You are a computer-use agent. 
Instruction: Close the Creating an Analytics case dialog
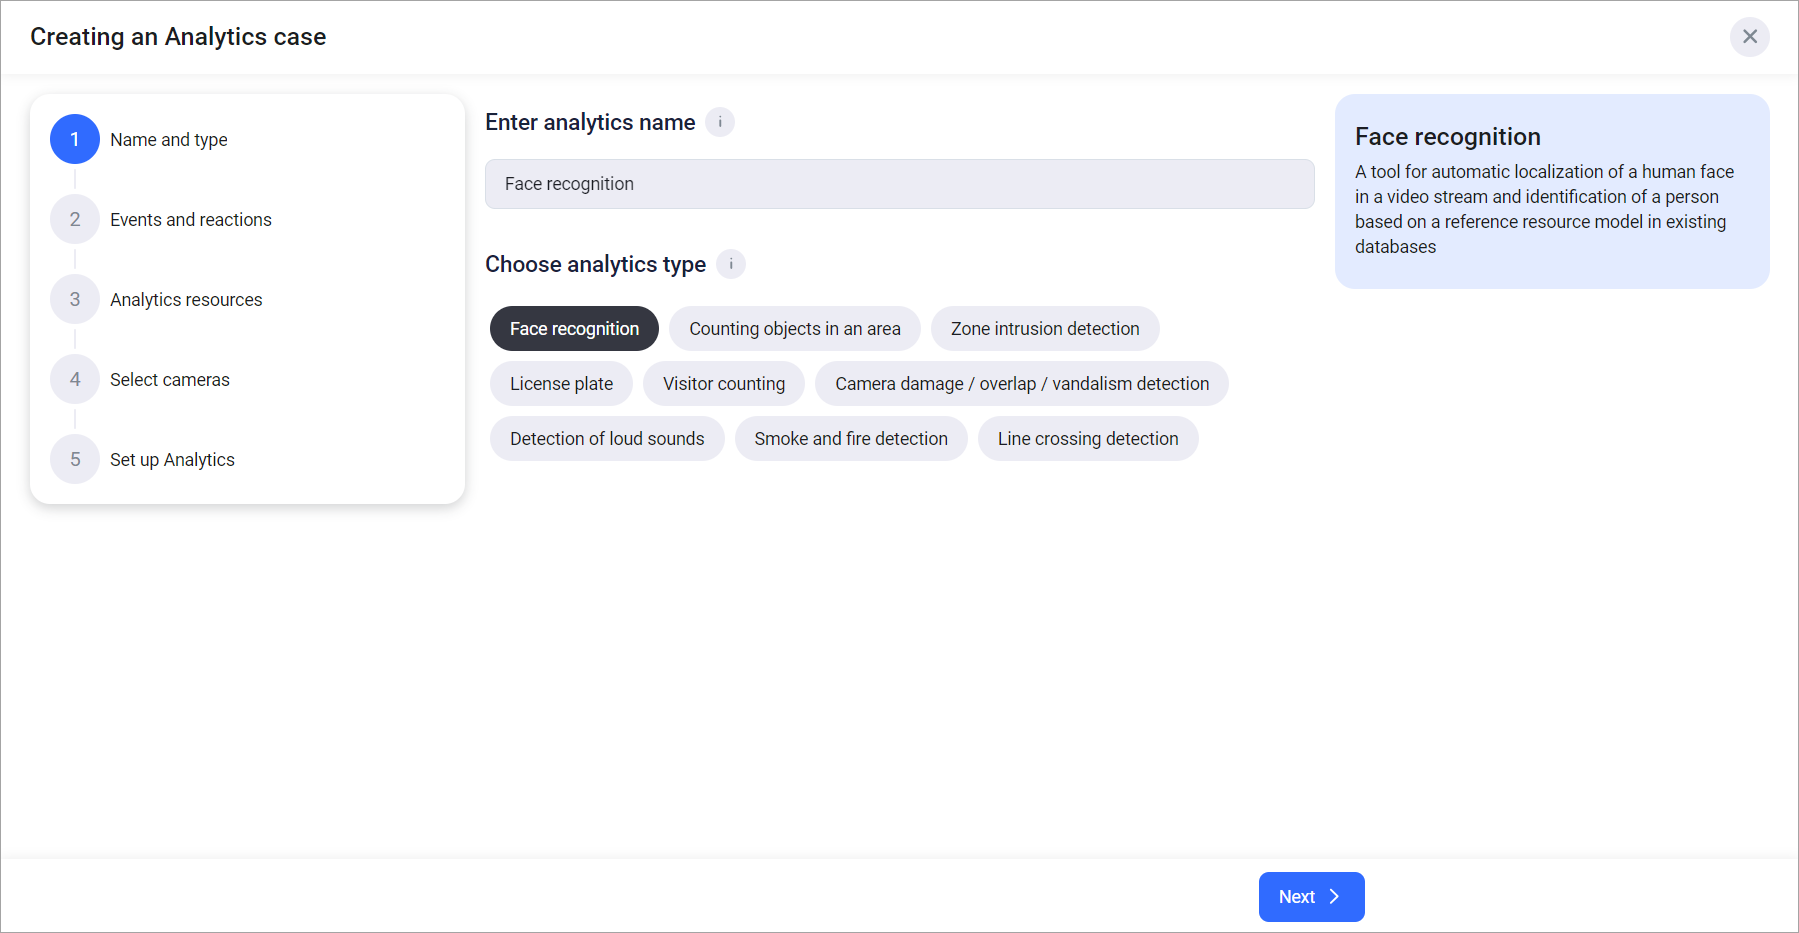pos(1749,37)
